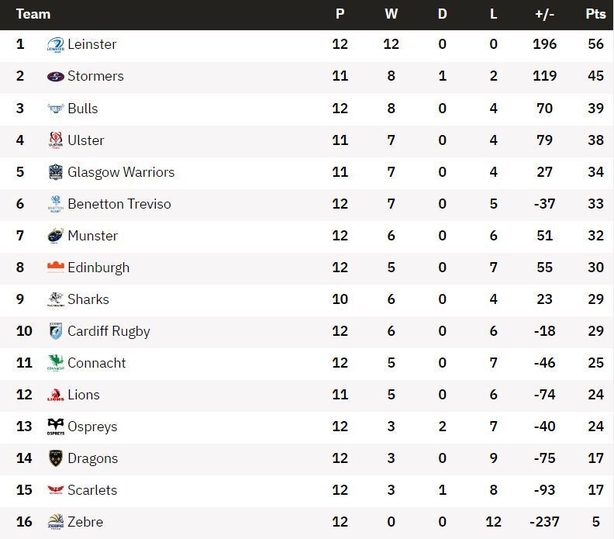
Task: Click the Scarlets red logo
Action: [x=55, y=490]
